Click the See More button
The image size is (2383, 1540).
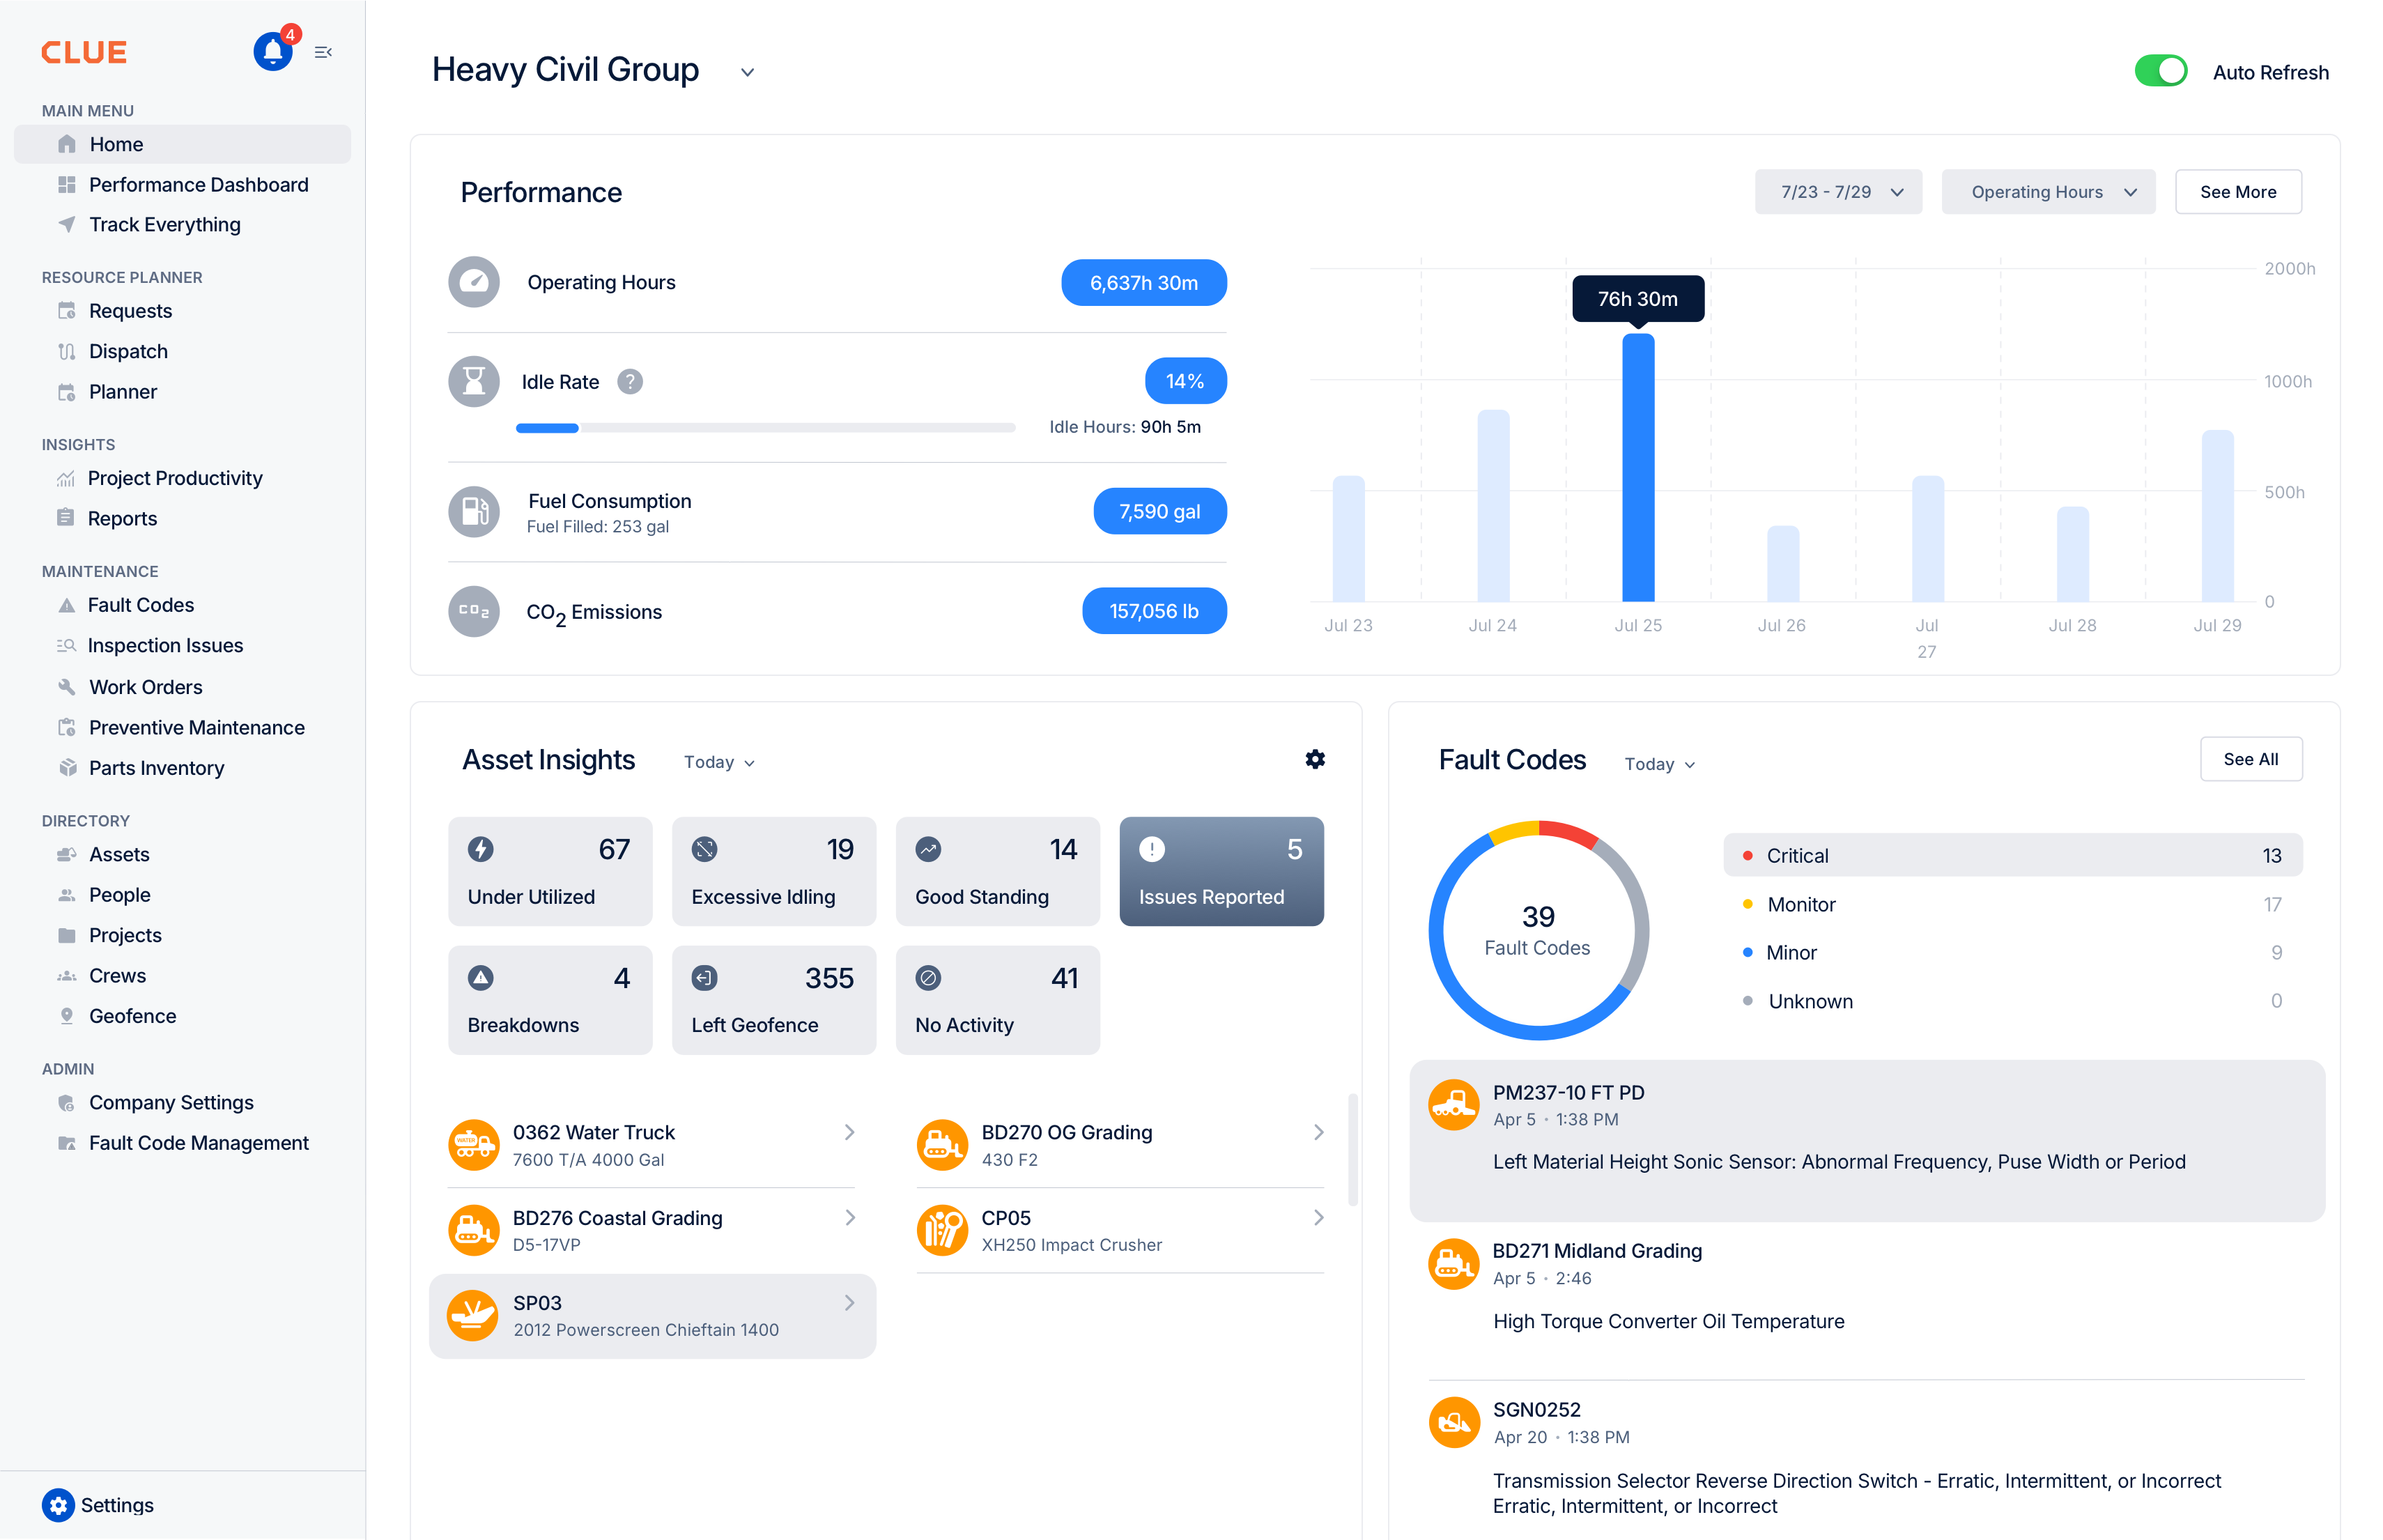coord(2237,192)
